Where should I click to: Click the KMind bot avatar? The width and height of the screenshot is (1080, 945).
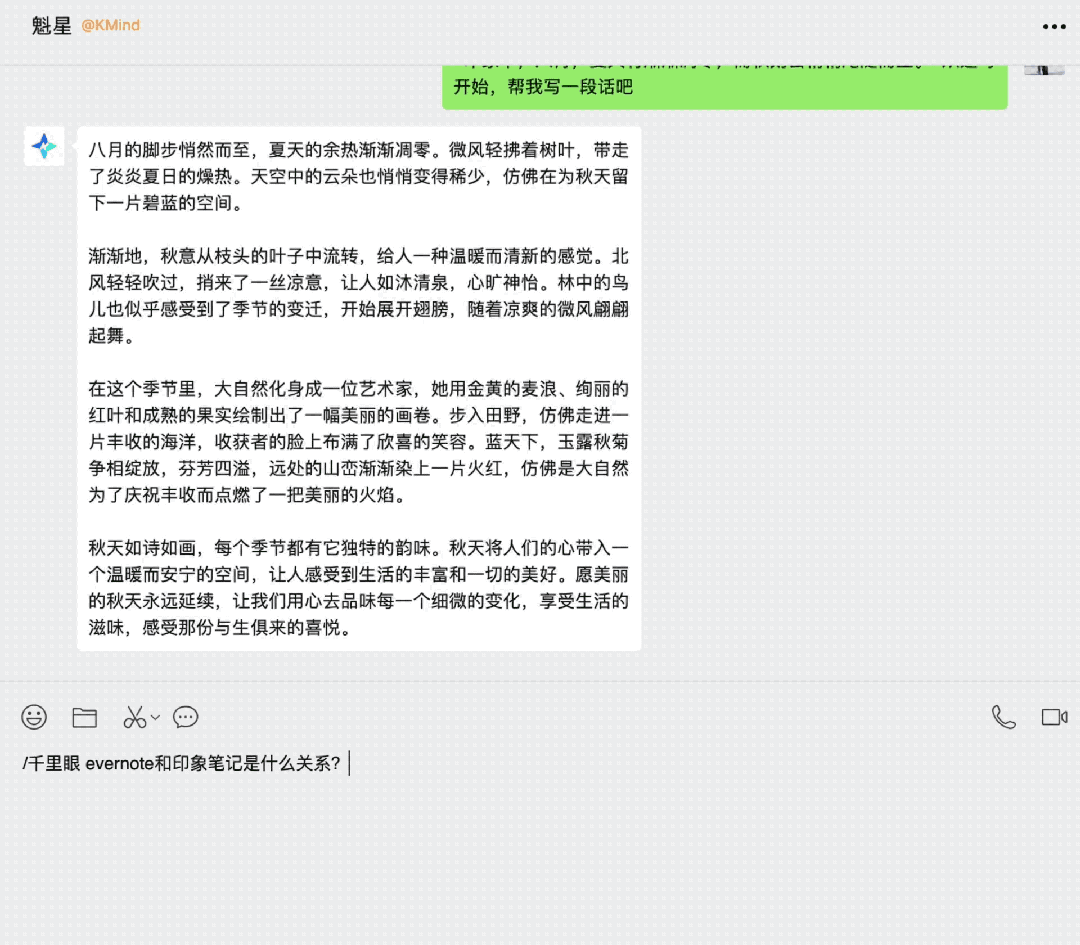(x=44, y=146)
